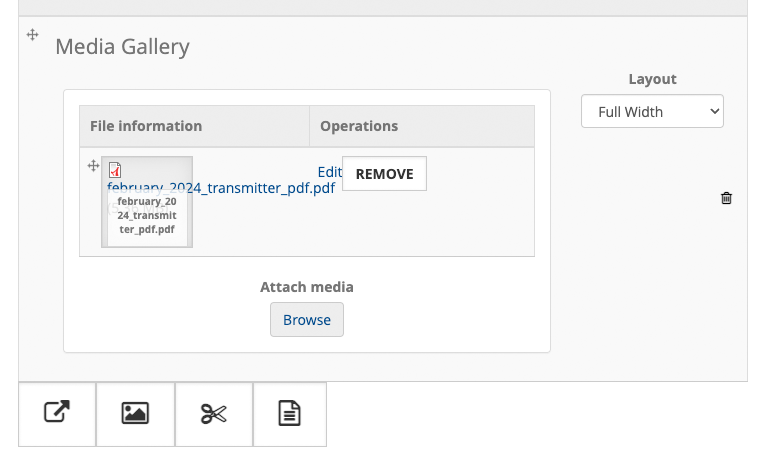Image resolution: width=764 pixels, height=461 pixels.
Task: Click the Media Gallery heading text
Action: point(122,47)
